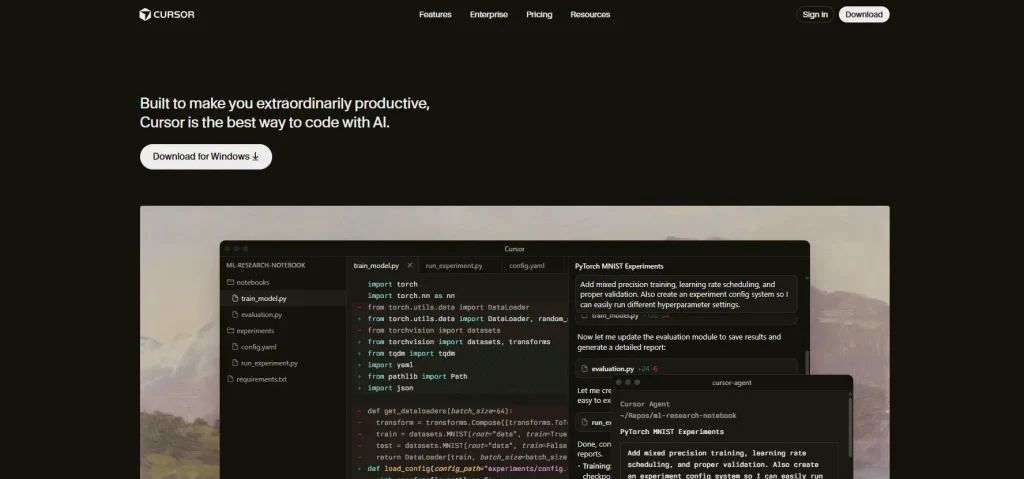Click the download arrow icon beside Windows

pyautogui.click(x=255, y=157)
